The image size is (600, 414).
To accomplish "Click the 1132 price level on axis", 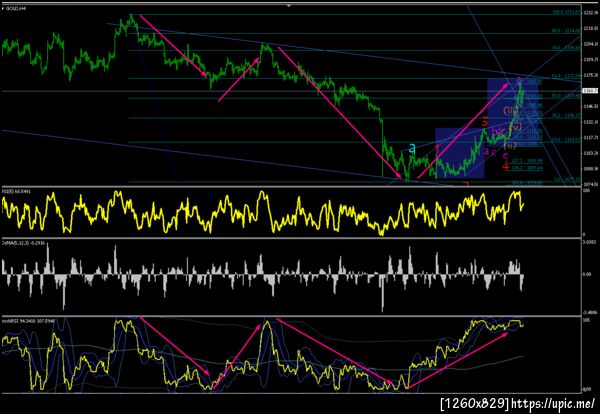I will click(590, 122).
